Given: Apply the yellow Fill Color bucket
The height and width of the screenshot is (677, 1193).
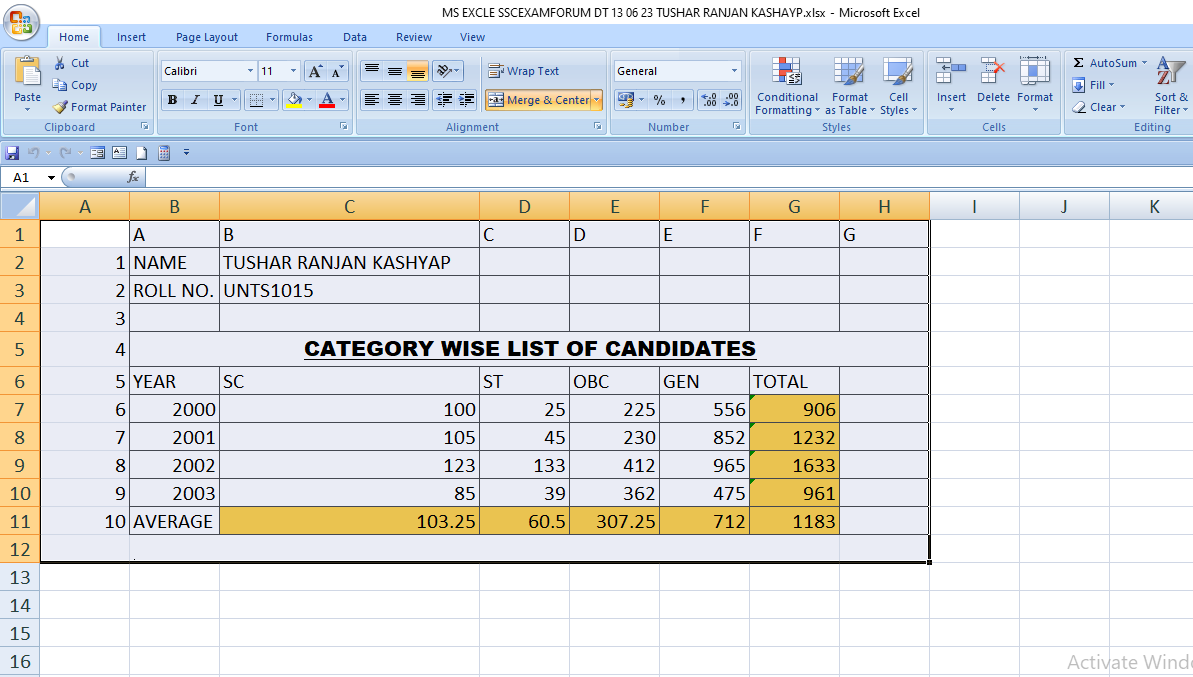Looking at the screenshot, I should coord(293,100).
